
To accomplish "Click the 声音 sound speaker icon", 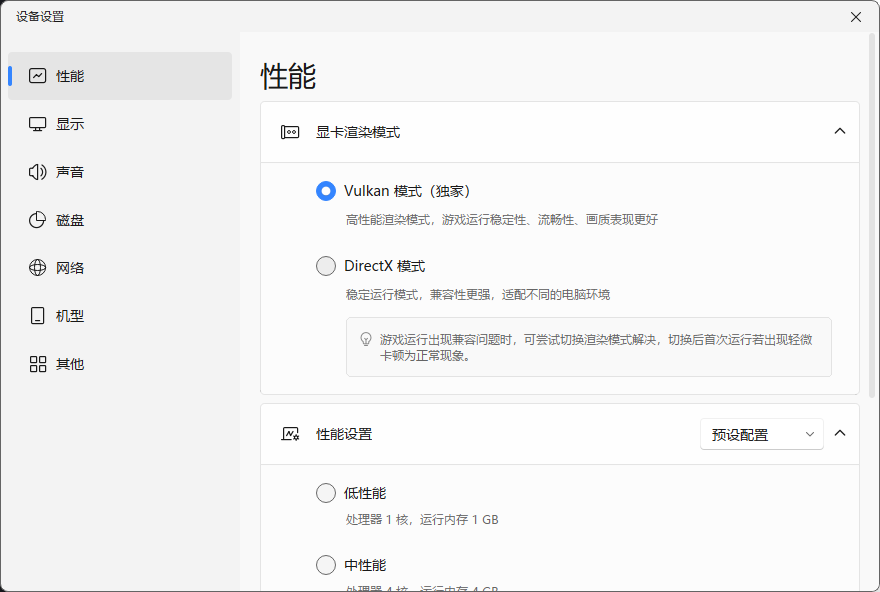I will (35, 171).
